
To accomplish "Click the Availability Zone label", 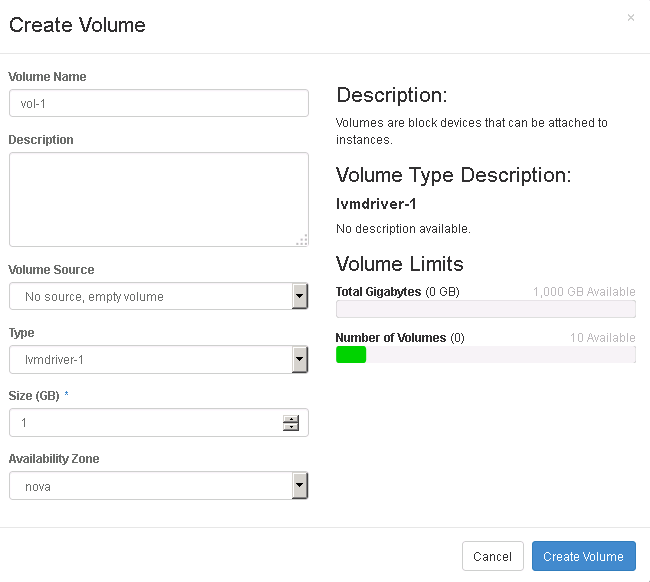I will click(x=53, y=459).
